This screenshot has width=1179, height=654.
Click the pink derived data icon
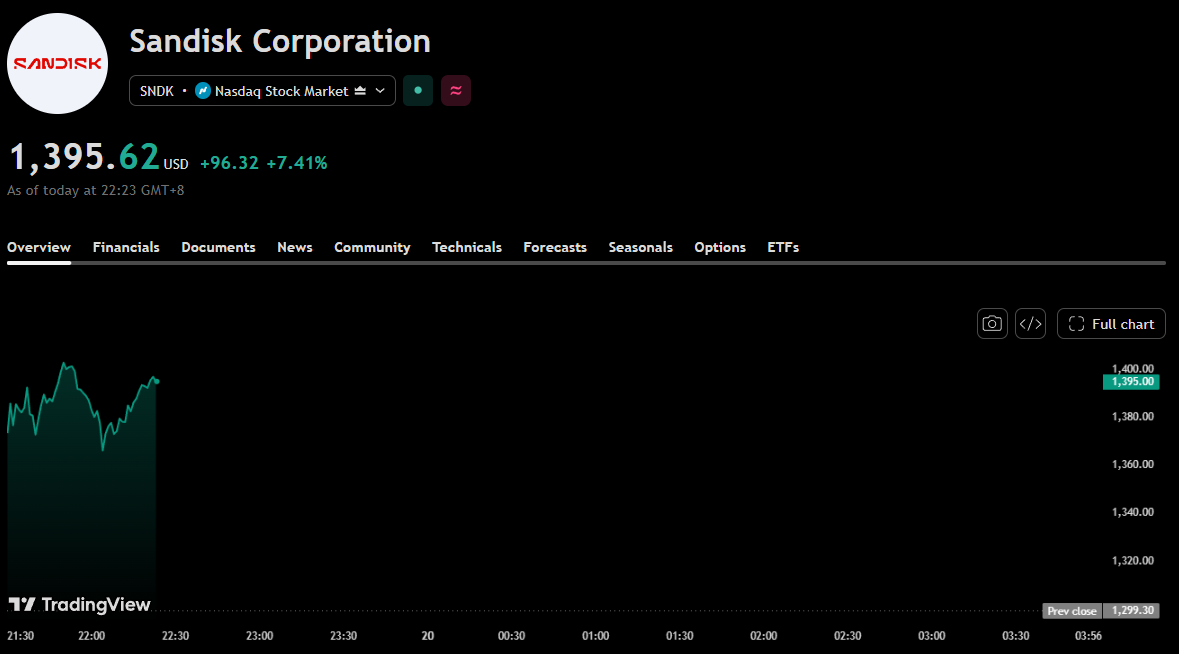click(x=456, y=91)
